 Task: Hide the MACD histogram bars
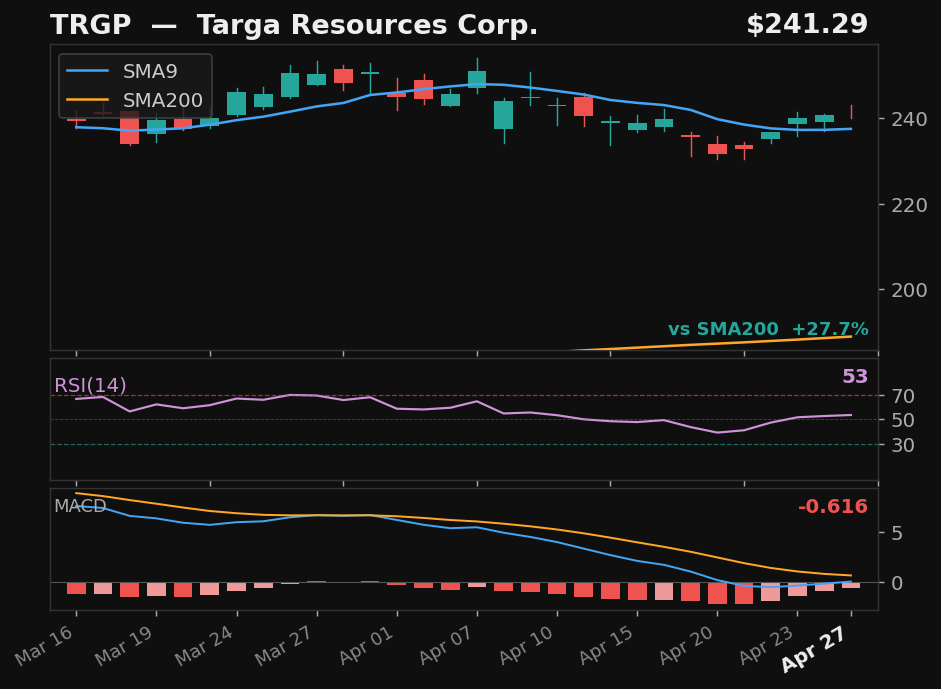click(720, 595)
